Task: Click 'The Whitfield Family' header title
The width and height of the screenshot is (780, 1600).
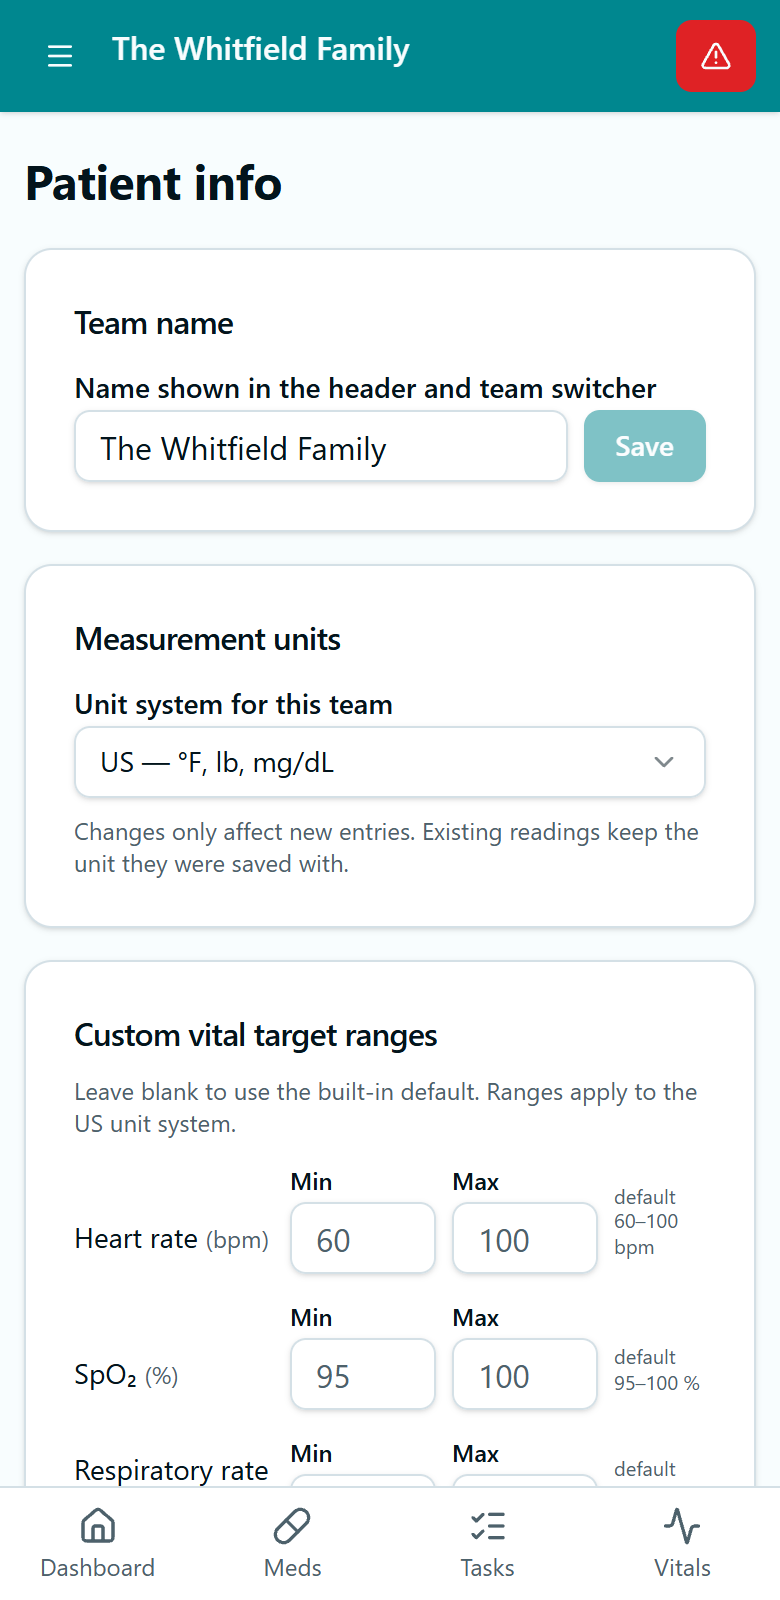Action: (261, 50)
